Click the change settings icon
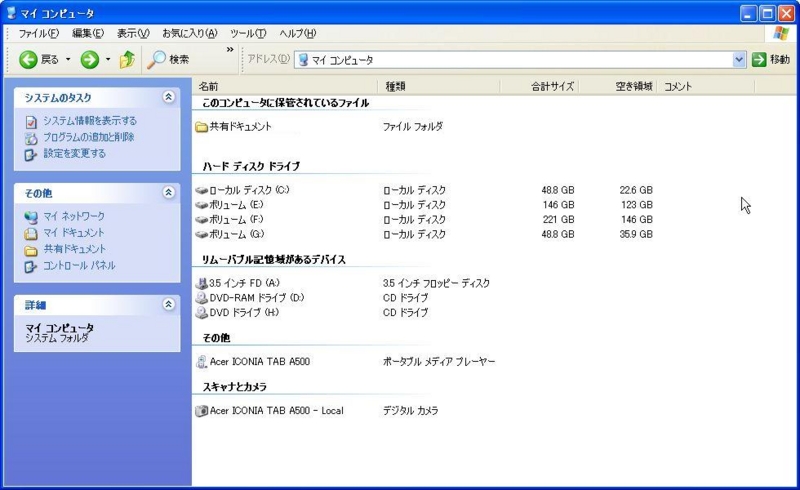The width and height of the screenshot is (800, 490). (31, 155)
